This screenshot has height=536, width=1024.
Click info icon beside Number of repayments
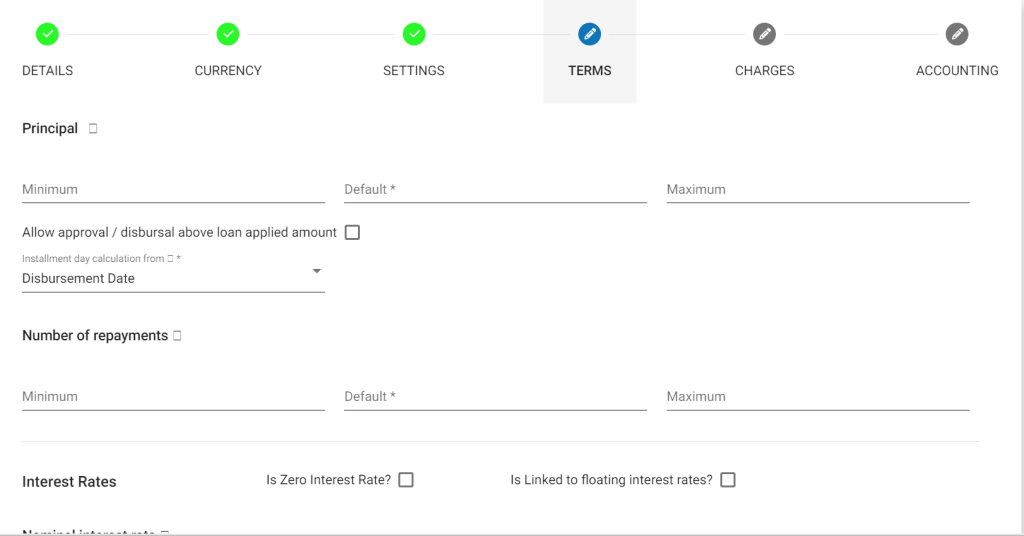tap(177, 336)
